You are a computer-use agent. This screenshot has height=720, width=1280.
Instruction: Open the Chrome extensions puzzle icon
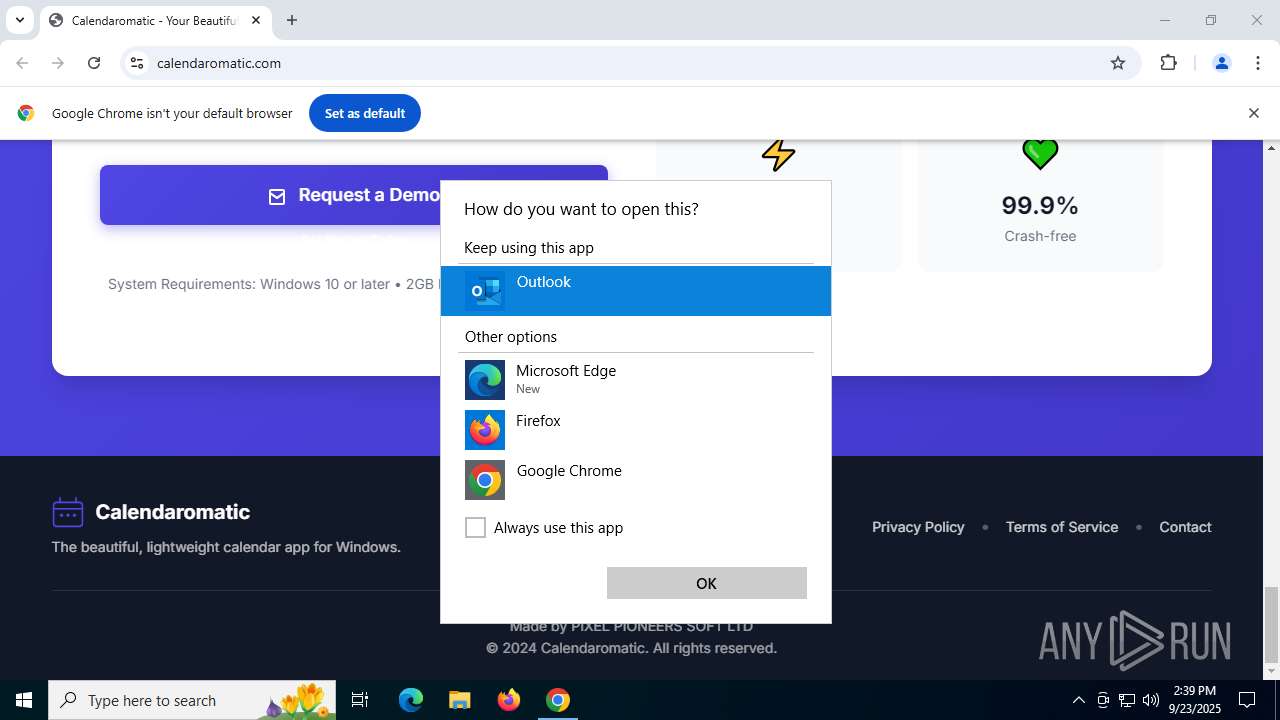coord(1168,63)
